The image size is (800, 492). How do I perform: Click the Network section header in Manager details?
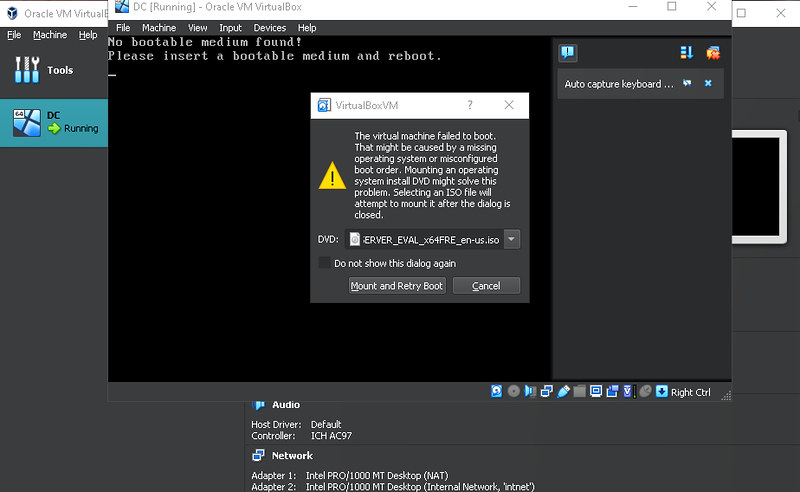coord(292,455)
